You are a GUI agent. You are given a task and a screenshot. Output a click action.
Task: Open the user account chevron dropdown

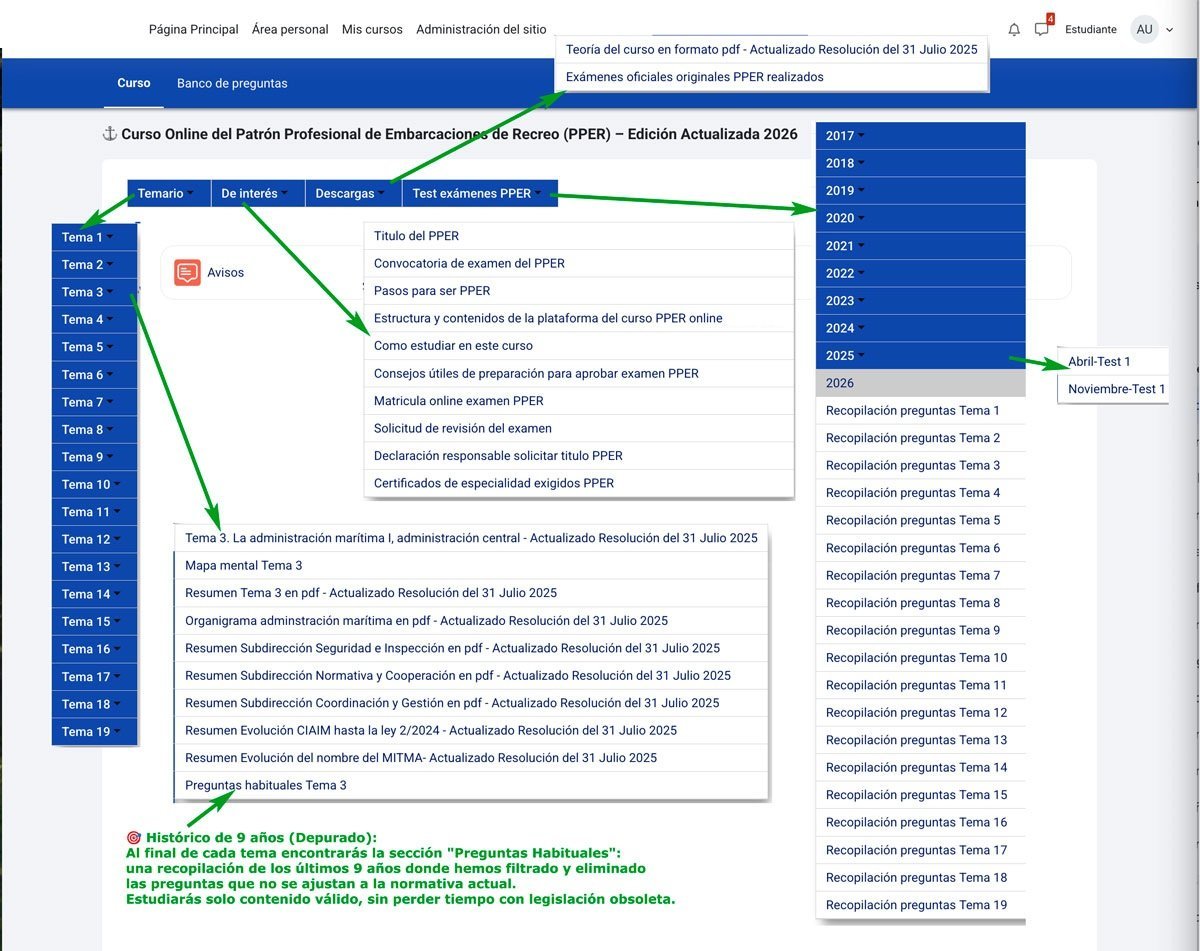1168,29
